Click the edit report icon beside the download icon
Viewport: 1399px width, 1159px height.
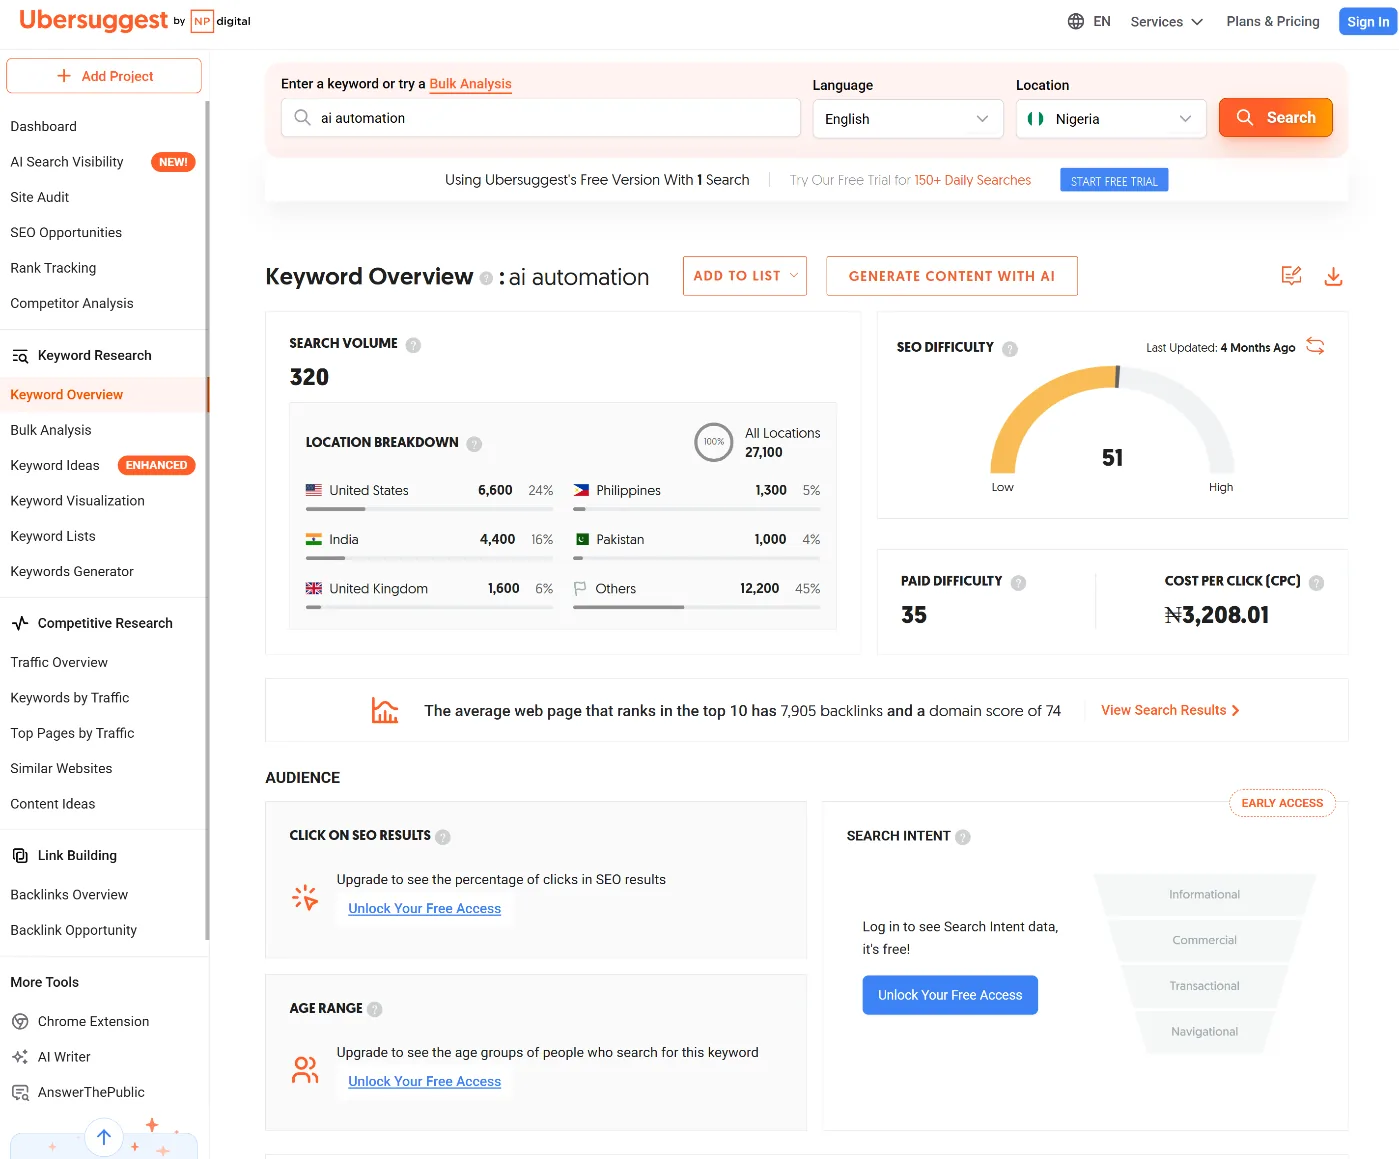(1291, 275)
